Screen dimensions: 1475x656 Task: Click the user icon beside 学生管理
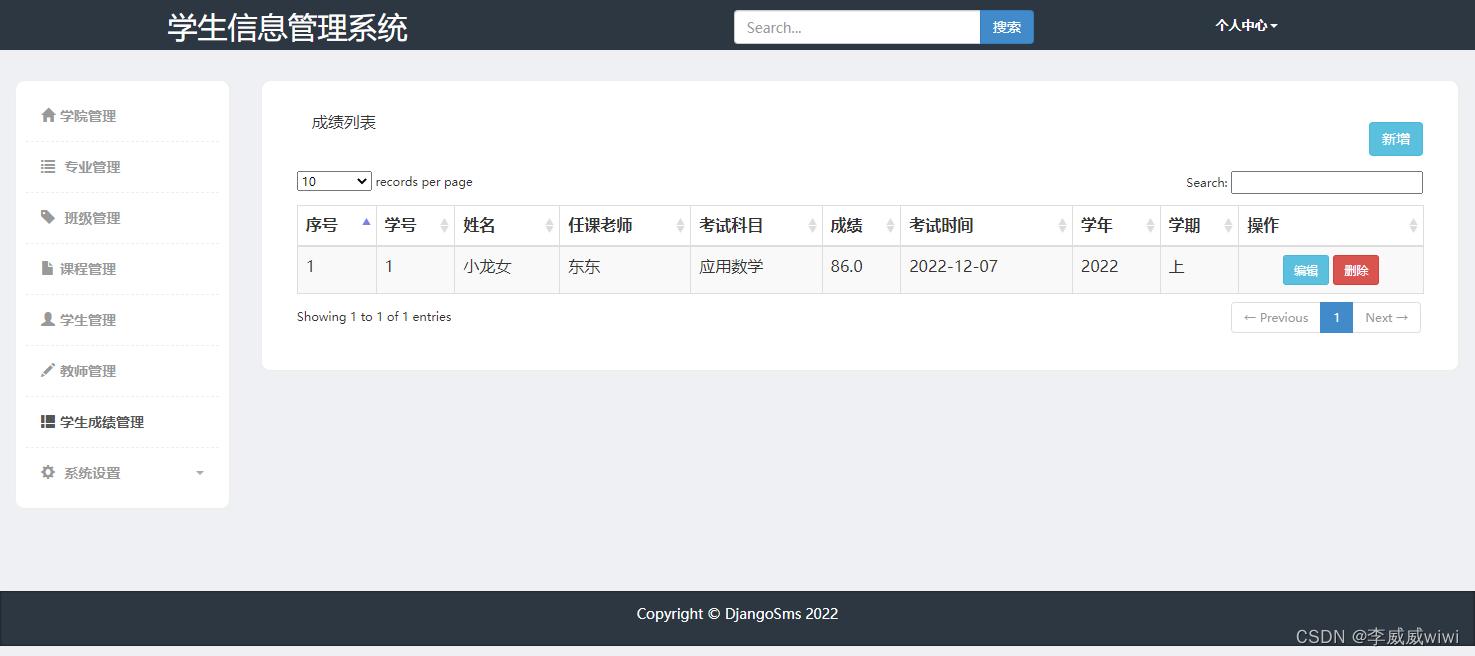coord(48,319)
